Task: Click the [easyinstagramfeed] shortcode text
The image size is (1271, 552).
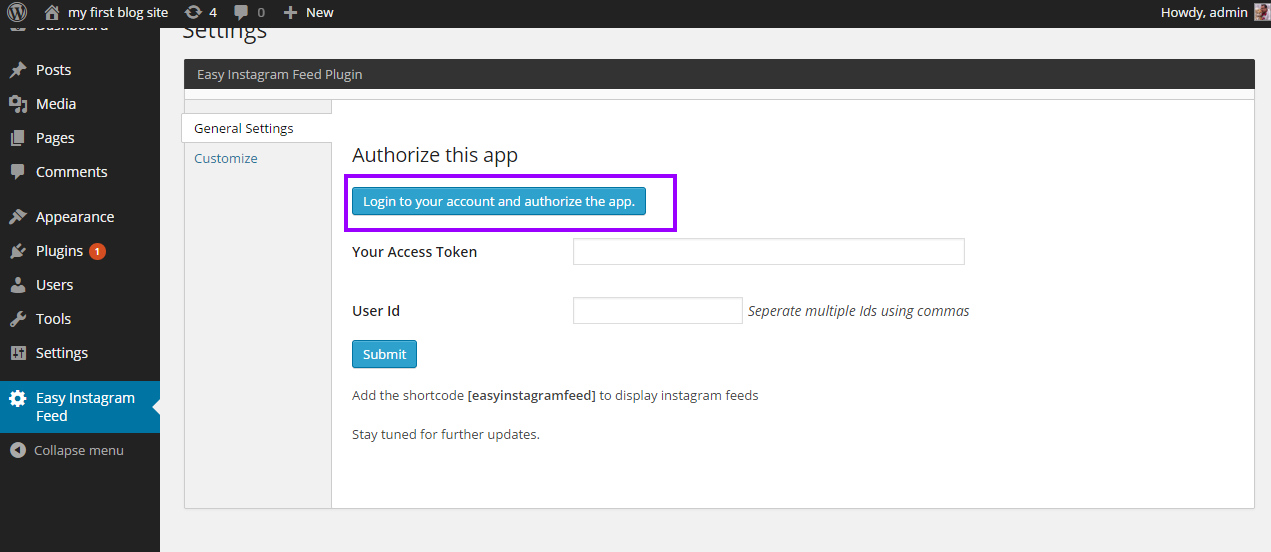Action: click(532, 395)
